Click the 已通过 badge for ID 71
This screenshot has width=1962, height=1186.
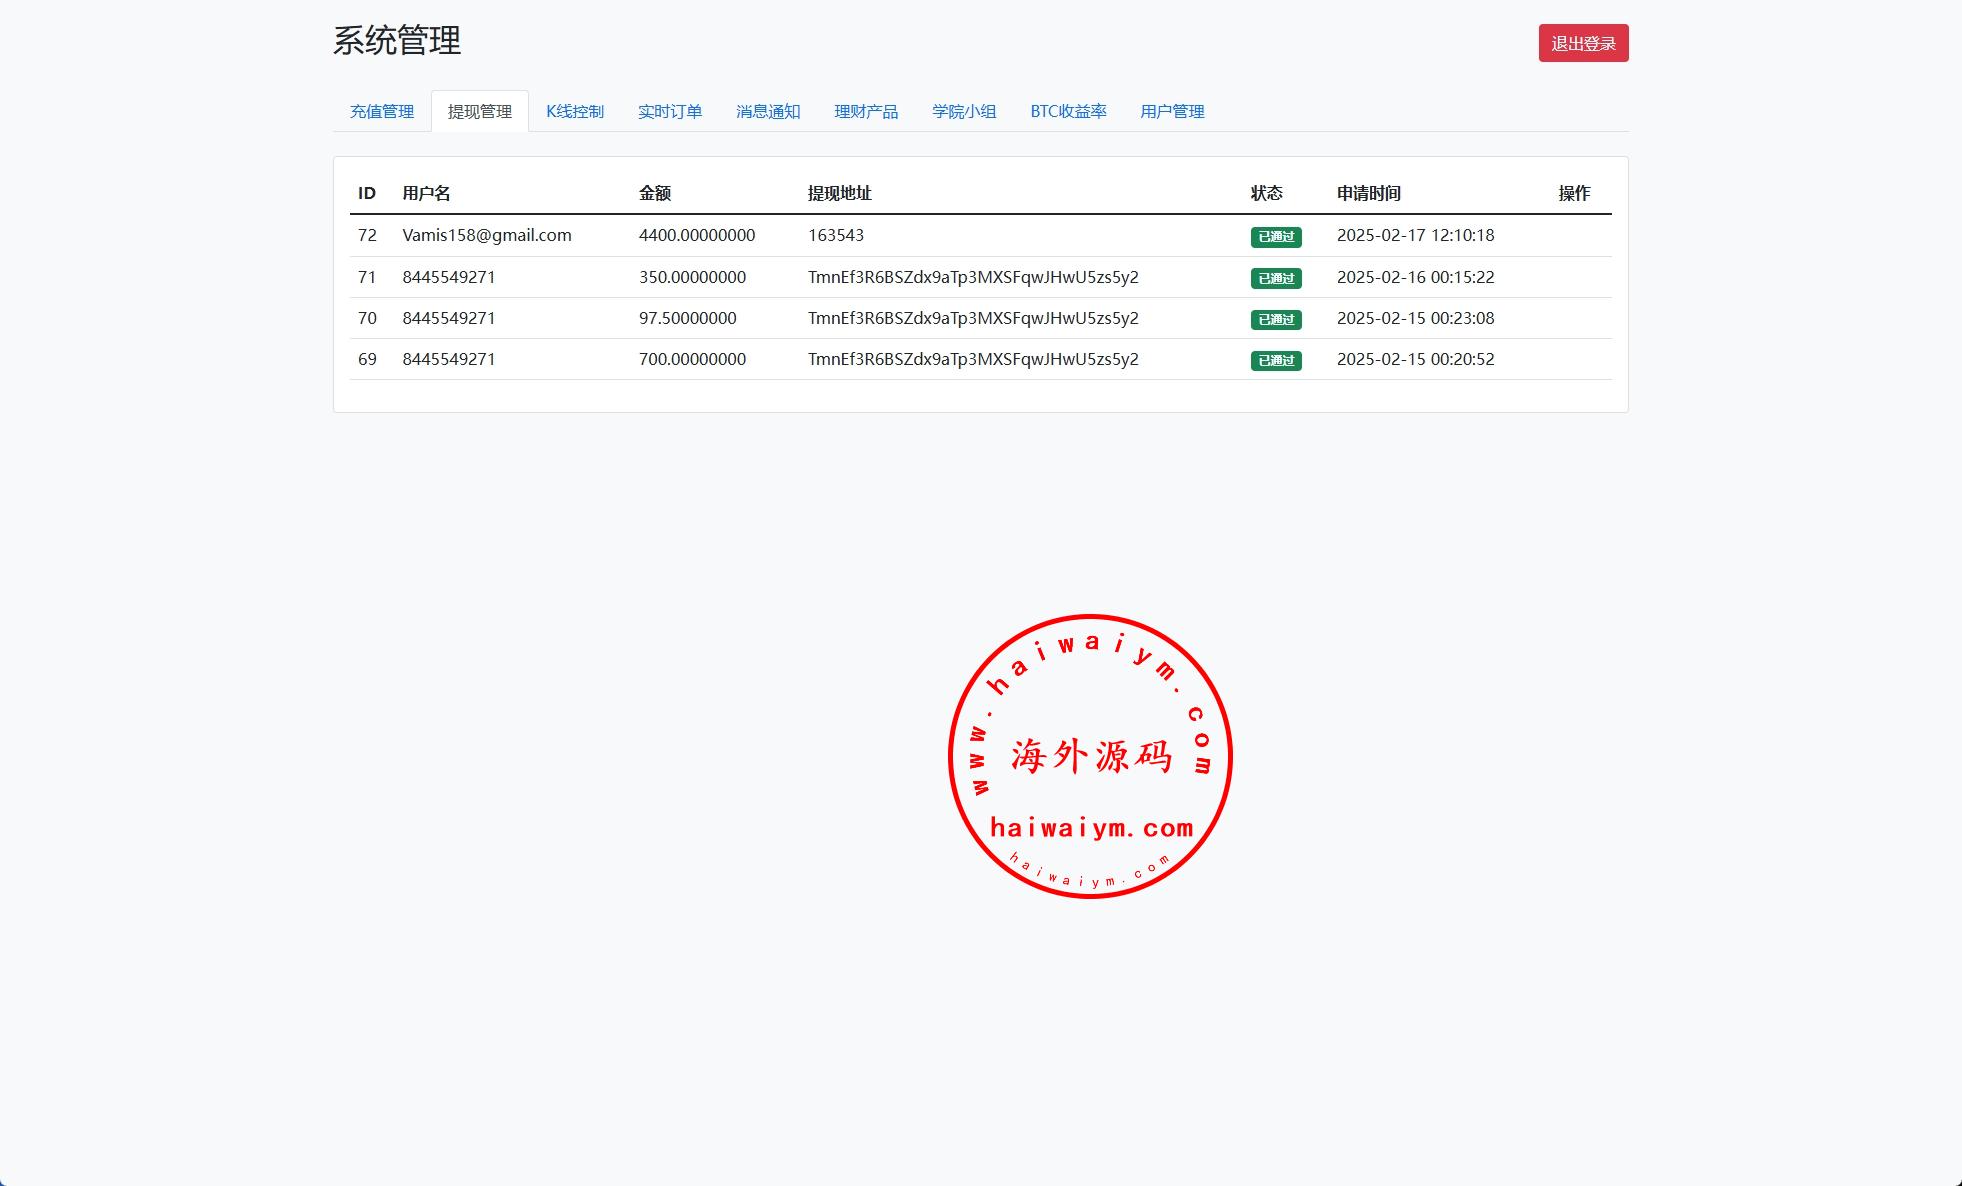pyautogui.click(x=1275, y=278)
